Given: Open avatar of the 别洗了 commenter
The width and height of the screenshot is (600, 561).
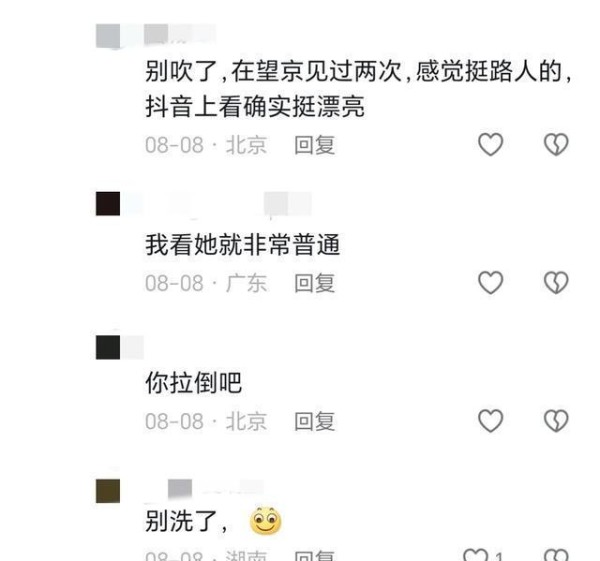Looking at the screenshot, I should (x=108, y=491).
